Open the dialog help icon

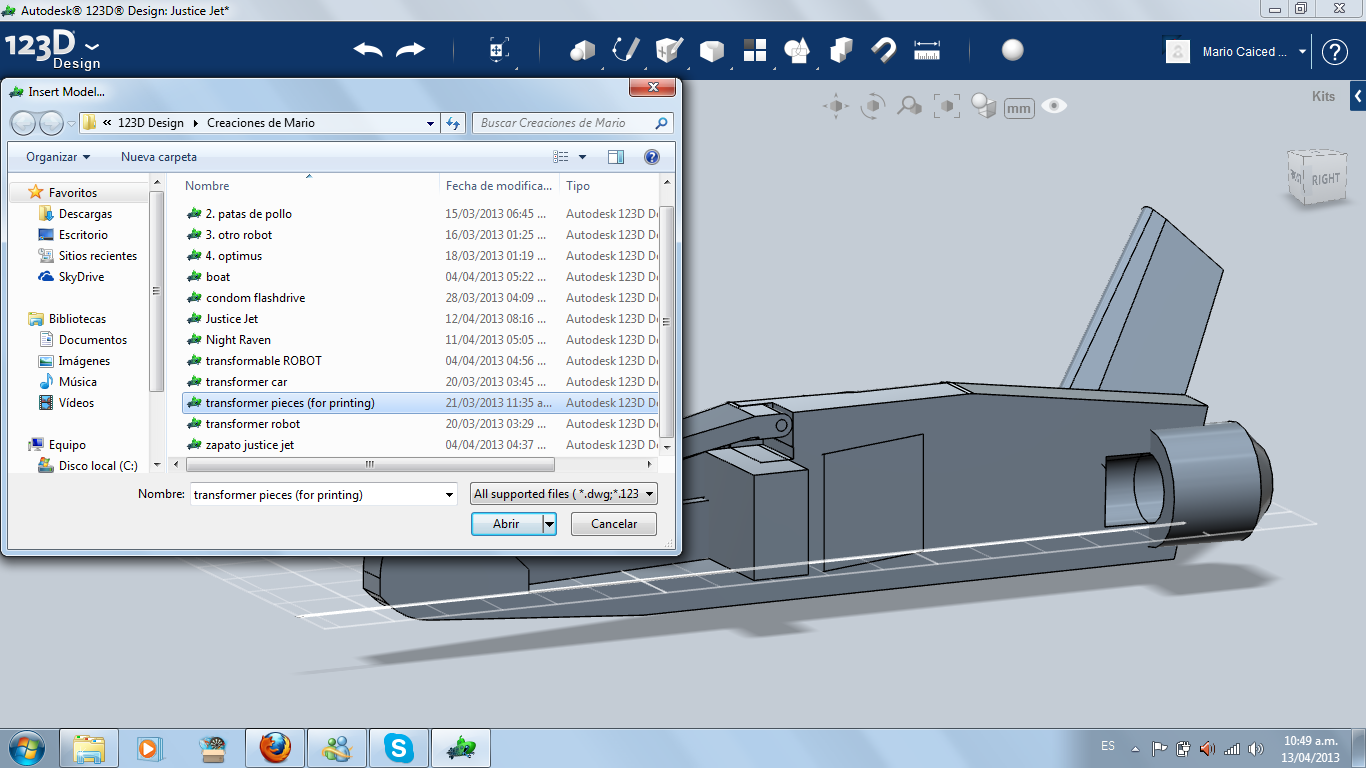(652, 157)
